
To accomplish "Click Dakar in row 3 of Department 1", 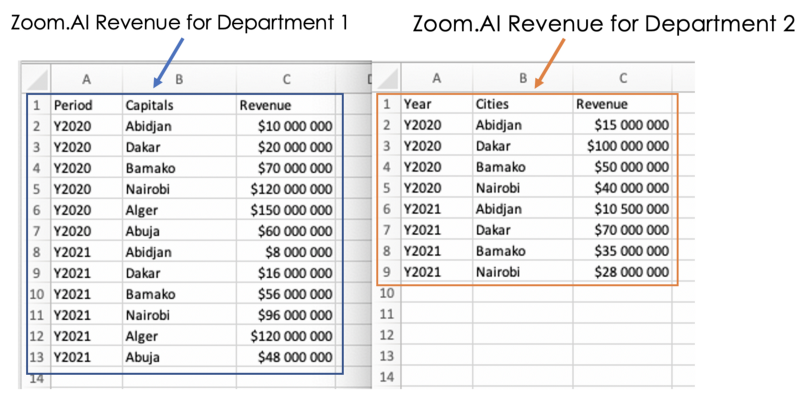I will pos(179,147).
